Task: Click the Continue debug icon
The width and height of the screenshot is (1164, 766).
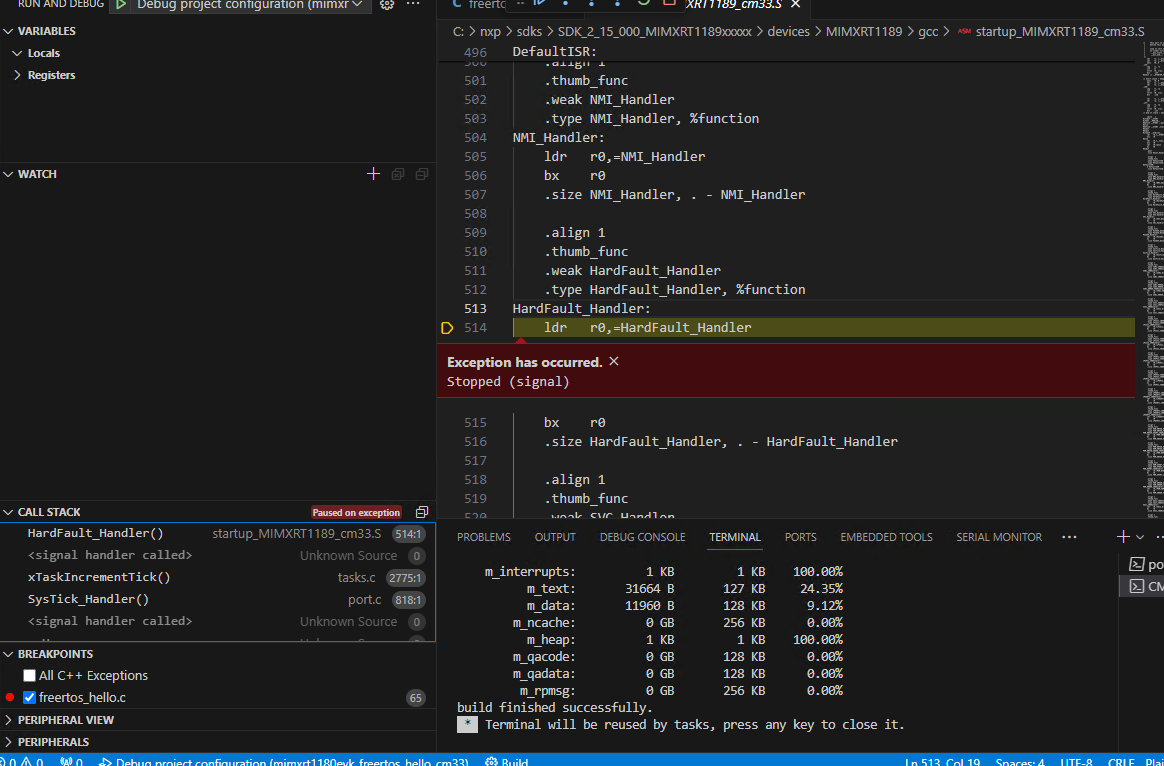Action: pyautogui.click(x=541, y=6)
